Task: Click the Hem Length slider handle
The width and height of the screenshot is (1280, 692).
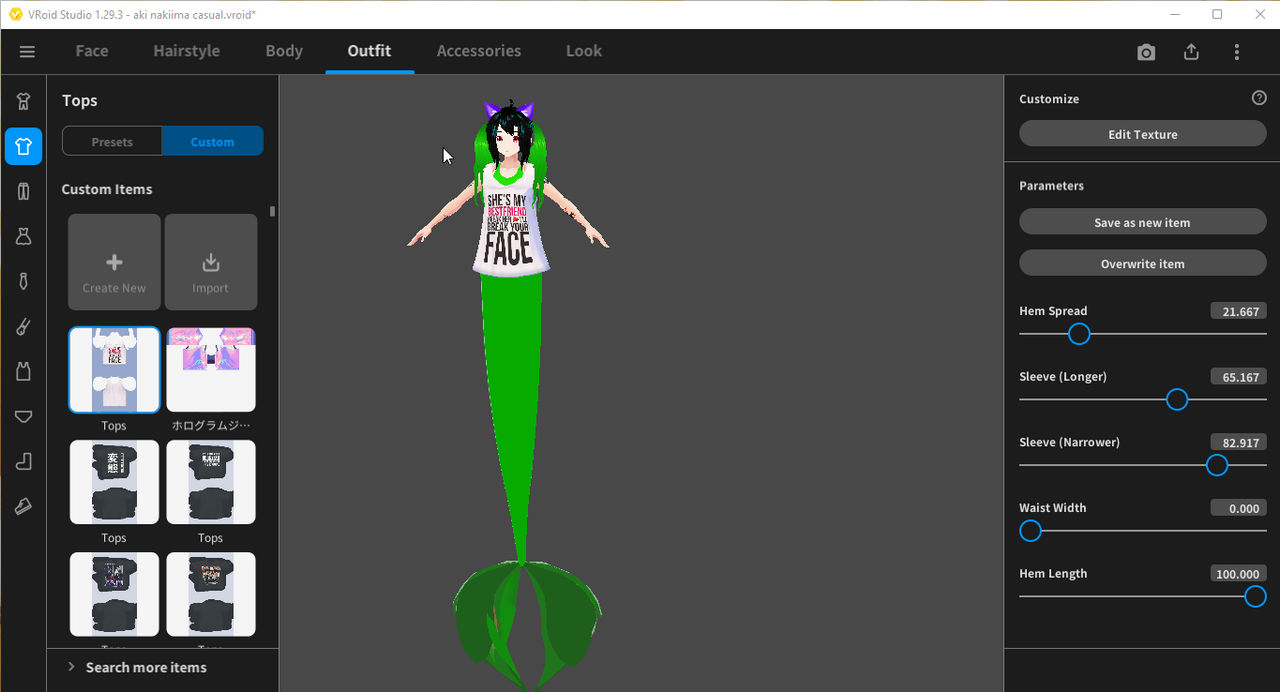Action: [1256, 597]
